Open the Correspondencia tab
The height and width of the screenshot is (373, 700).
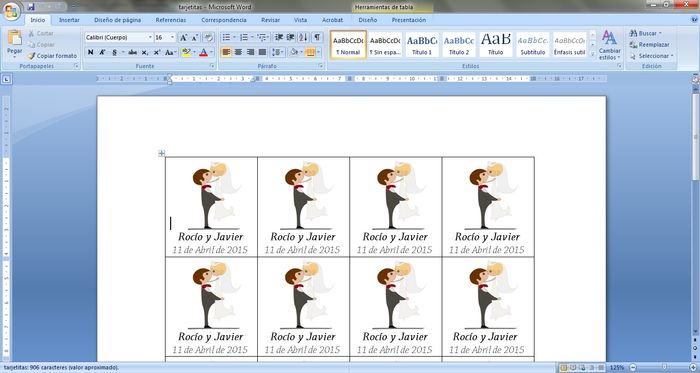(224, 20)
